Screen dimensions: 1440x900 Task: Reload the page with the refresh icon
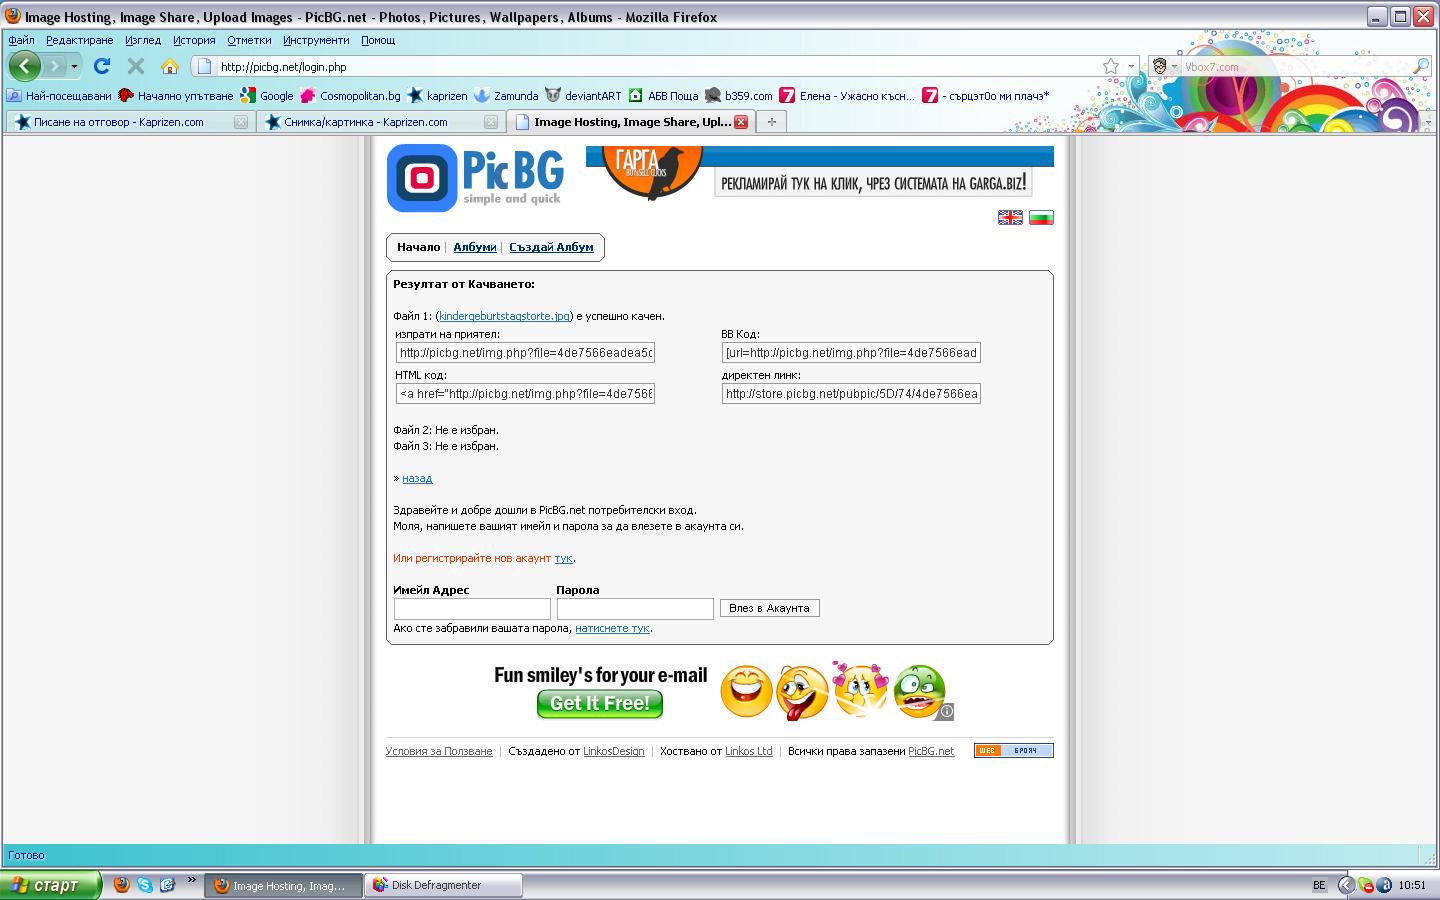[102, 66]
